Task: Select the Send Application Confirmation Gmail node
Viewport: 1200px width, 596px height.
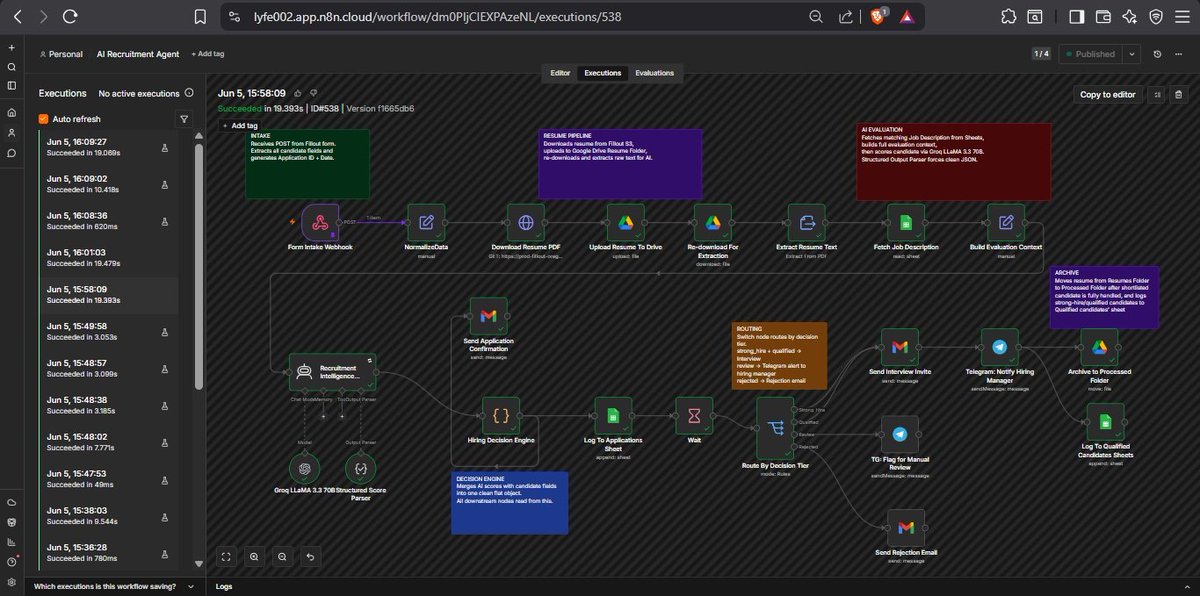Action: coord(489,316)
